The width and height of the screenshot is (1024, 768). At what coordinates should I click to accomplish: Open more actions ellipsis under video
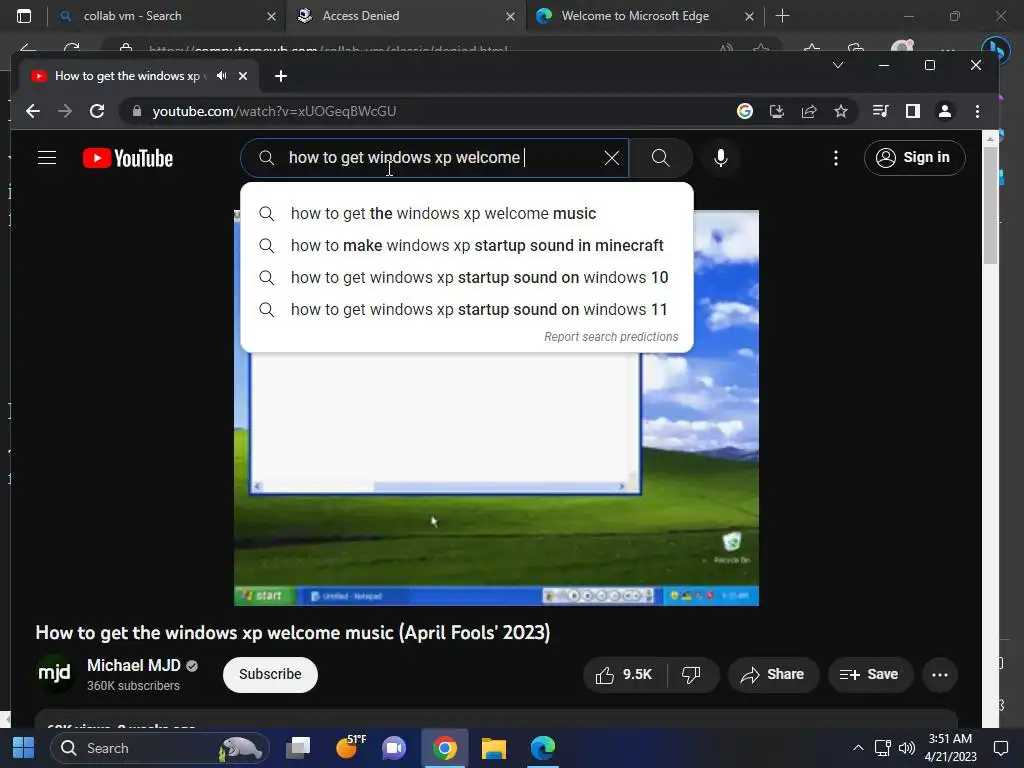coord(940,675)
